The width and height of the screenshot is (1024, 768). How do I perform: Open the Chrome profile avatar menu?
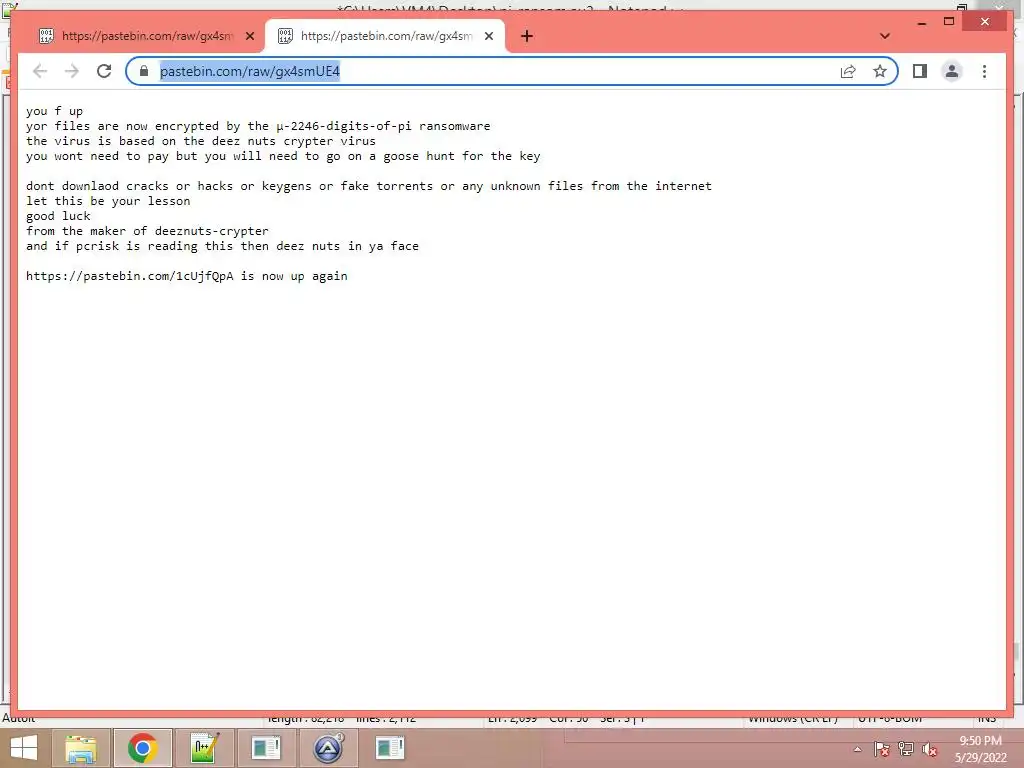tap(952, 71)
